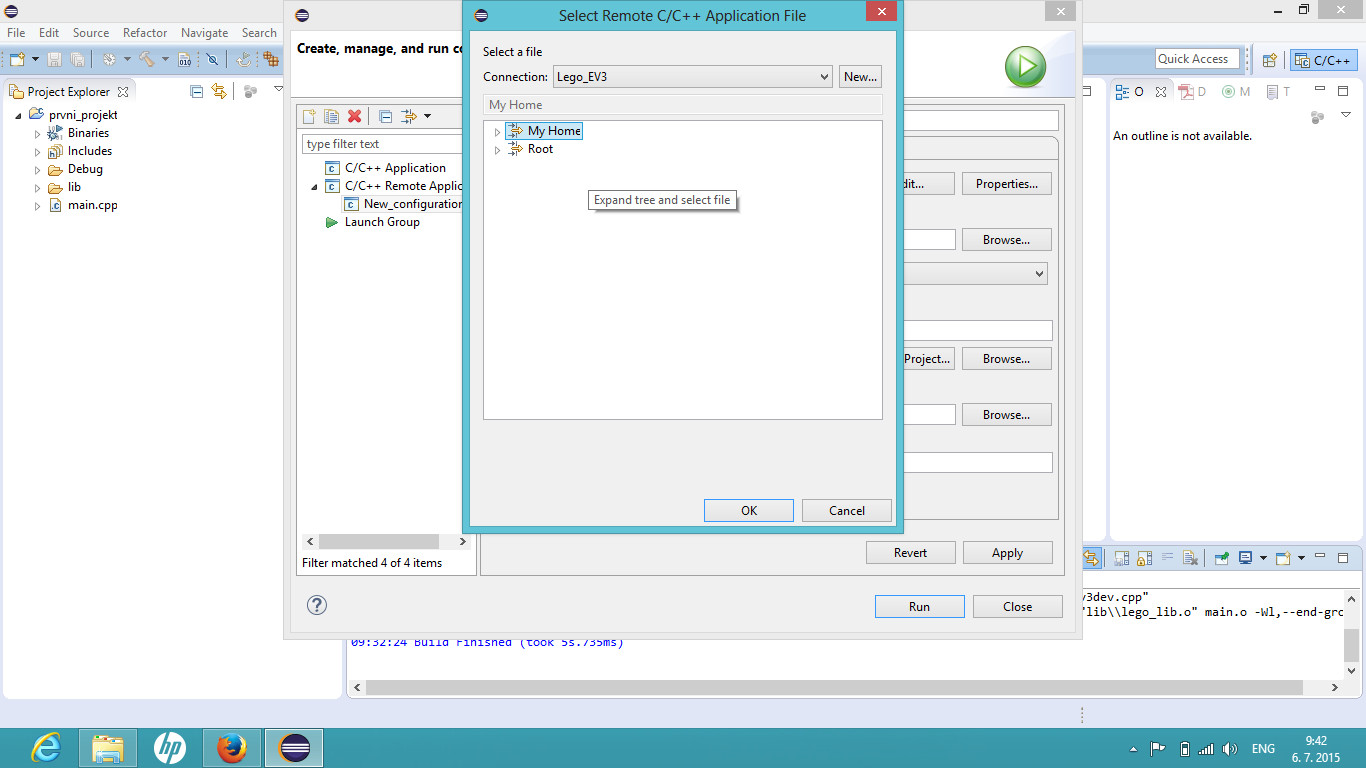This screenshot has width=1366, height=768.
Task: Click the green Run icon in dialog header
Action: pos(1025,68)
